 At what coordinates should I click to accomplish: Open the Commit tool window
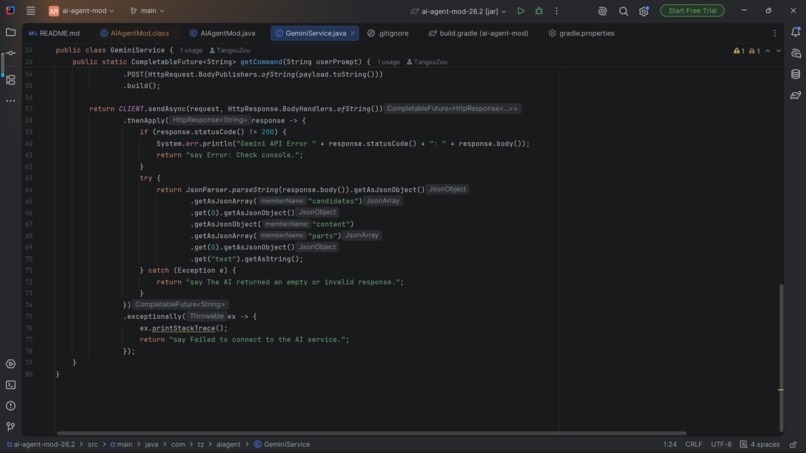coord(10,53)
